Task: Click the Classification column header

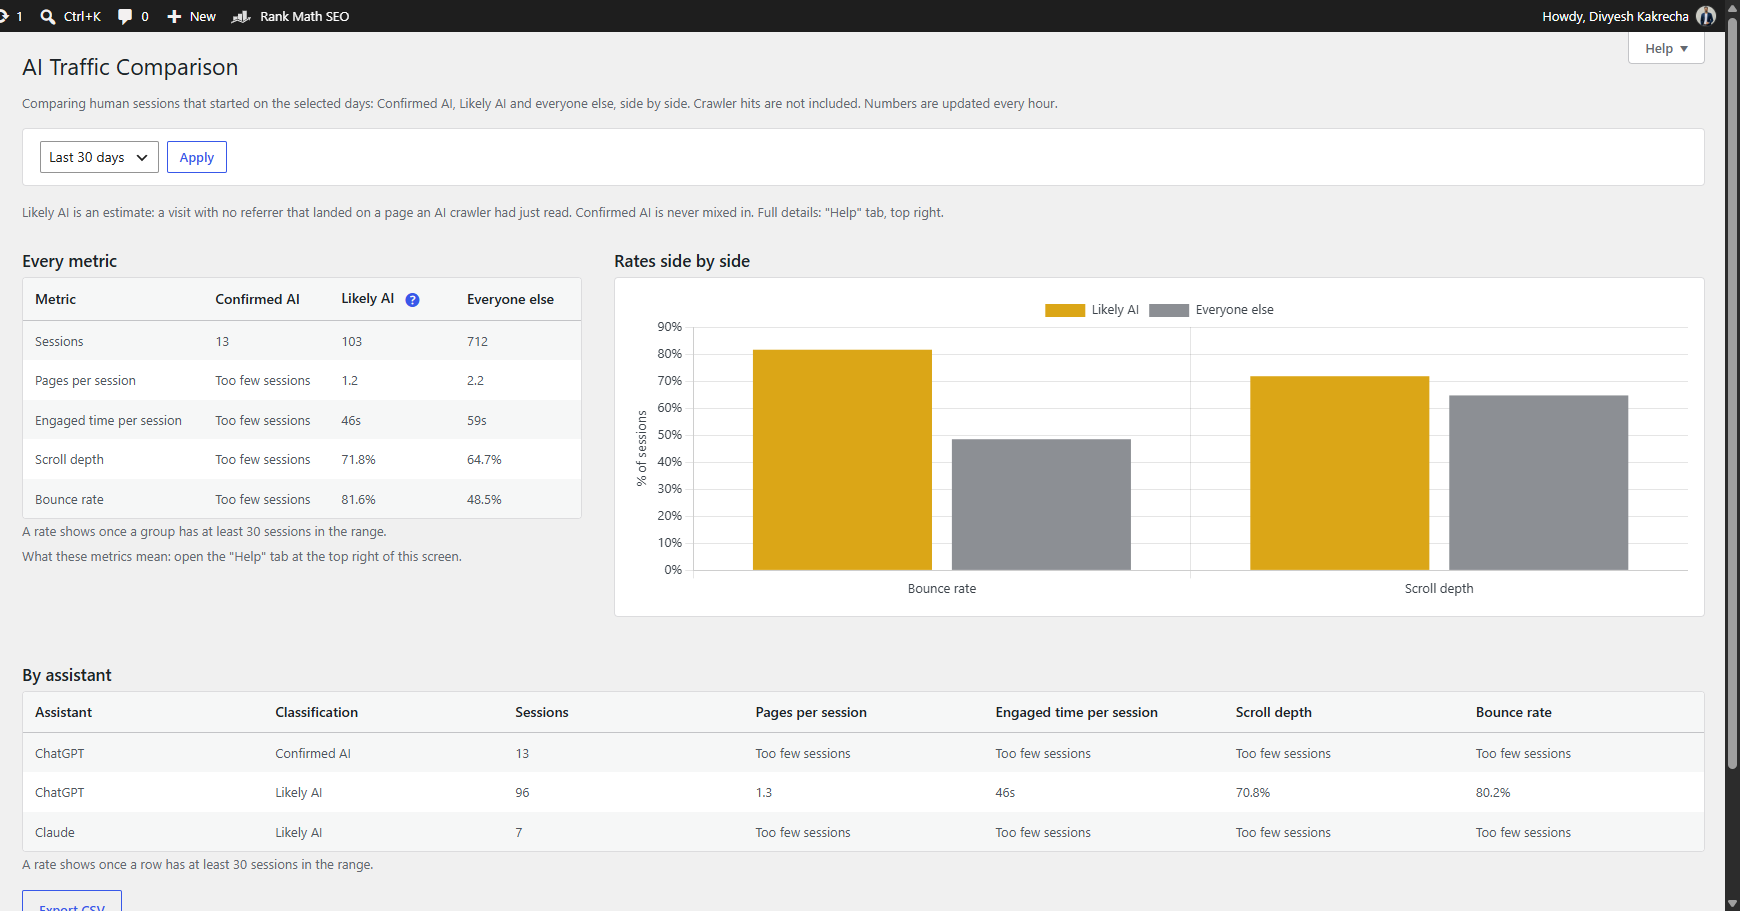Action: (x=316, y=713)
